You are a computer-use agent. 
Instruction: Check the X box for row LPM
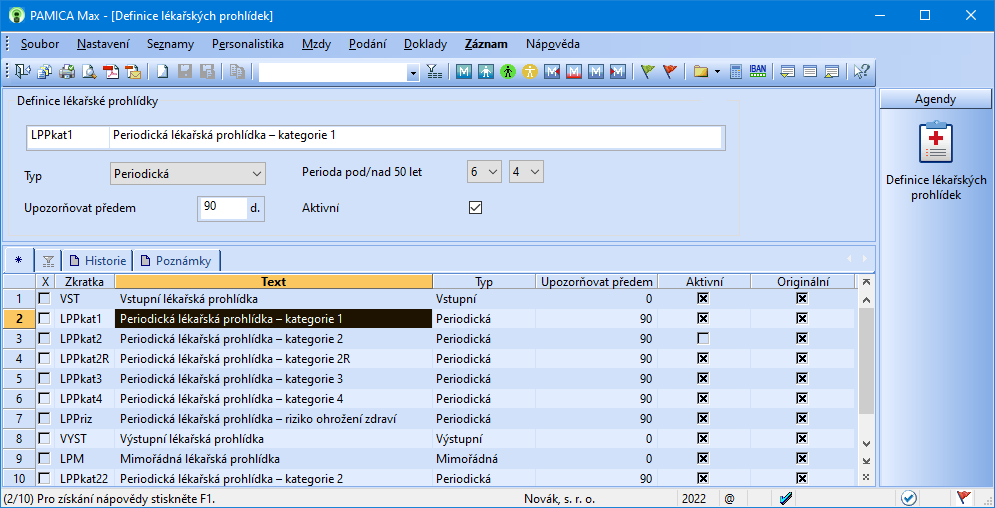pos(44,459)
